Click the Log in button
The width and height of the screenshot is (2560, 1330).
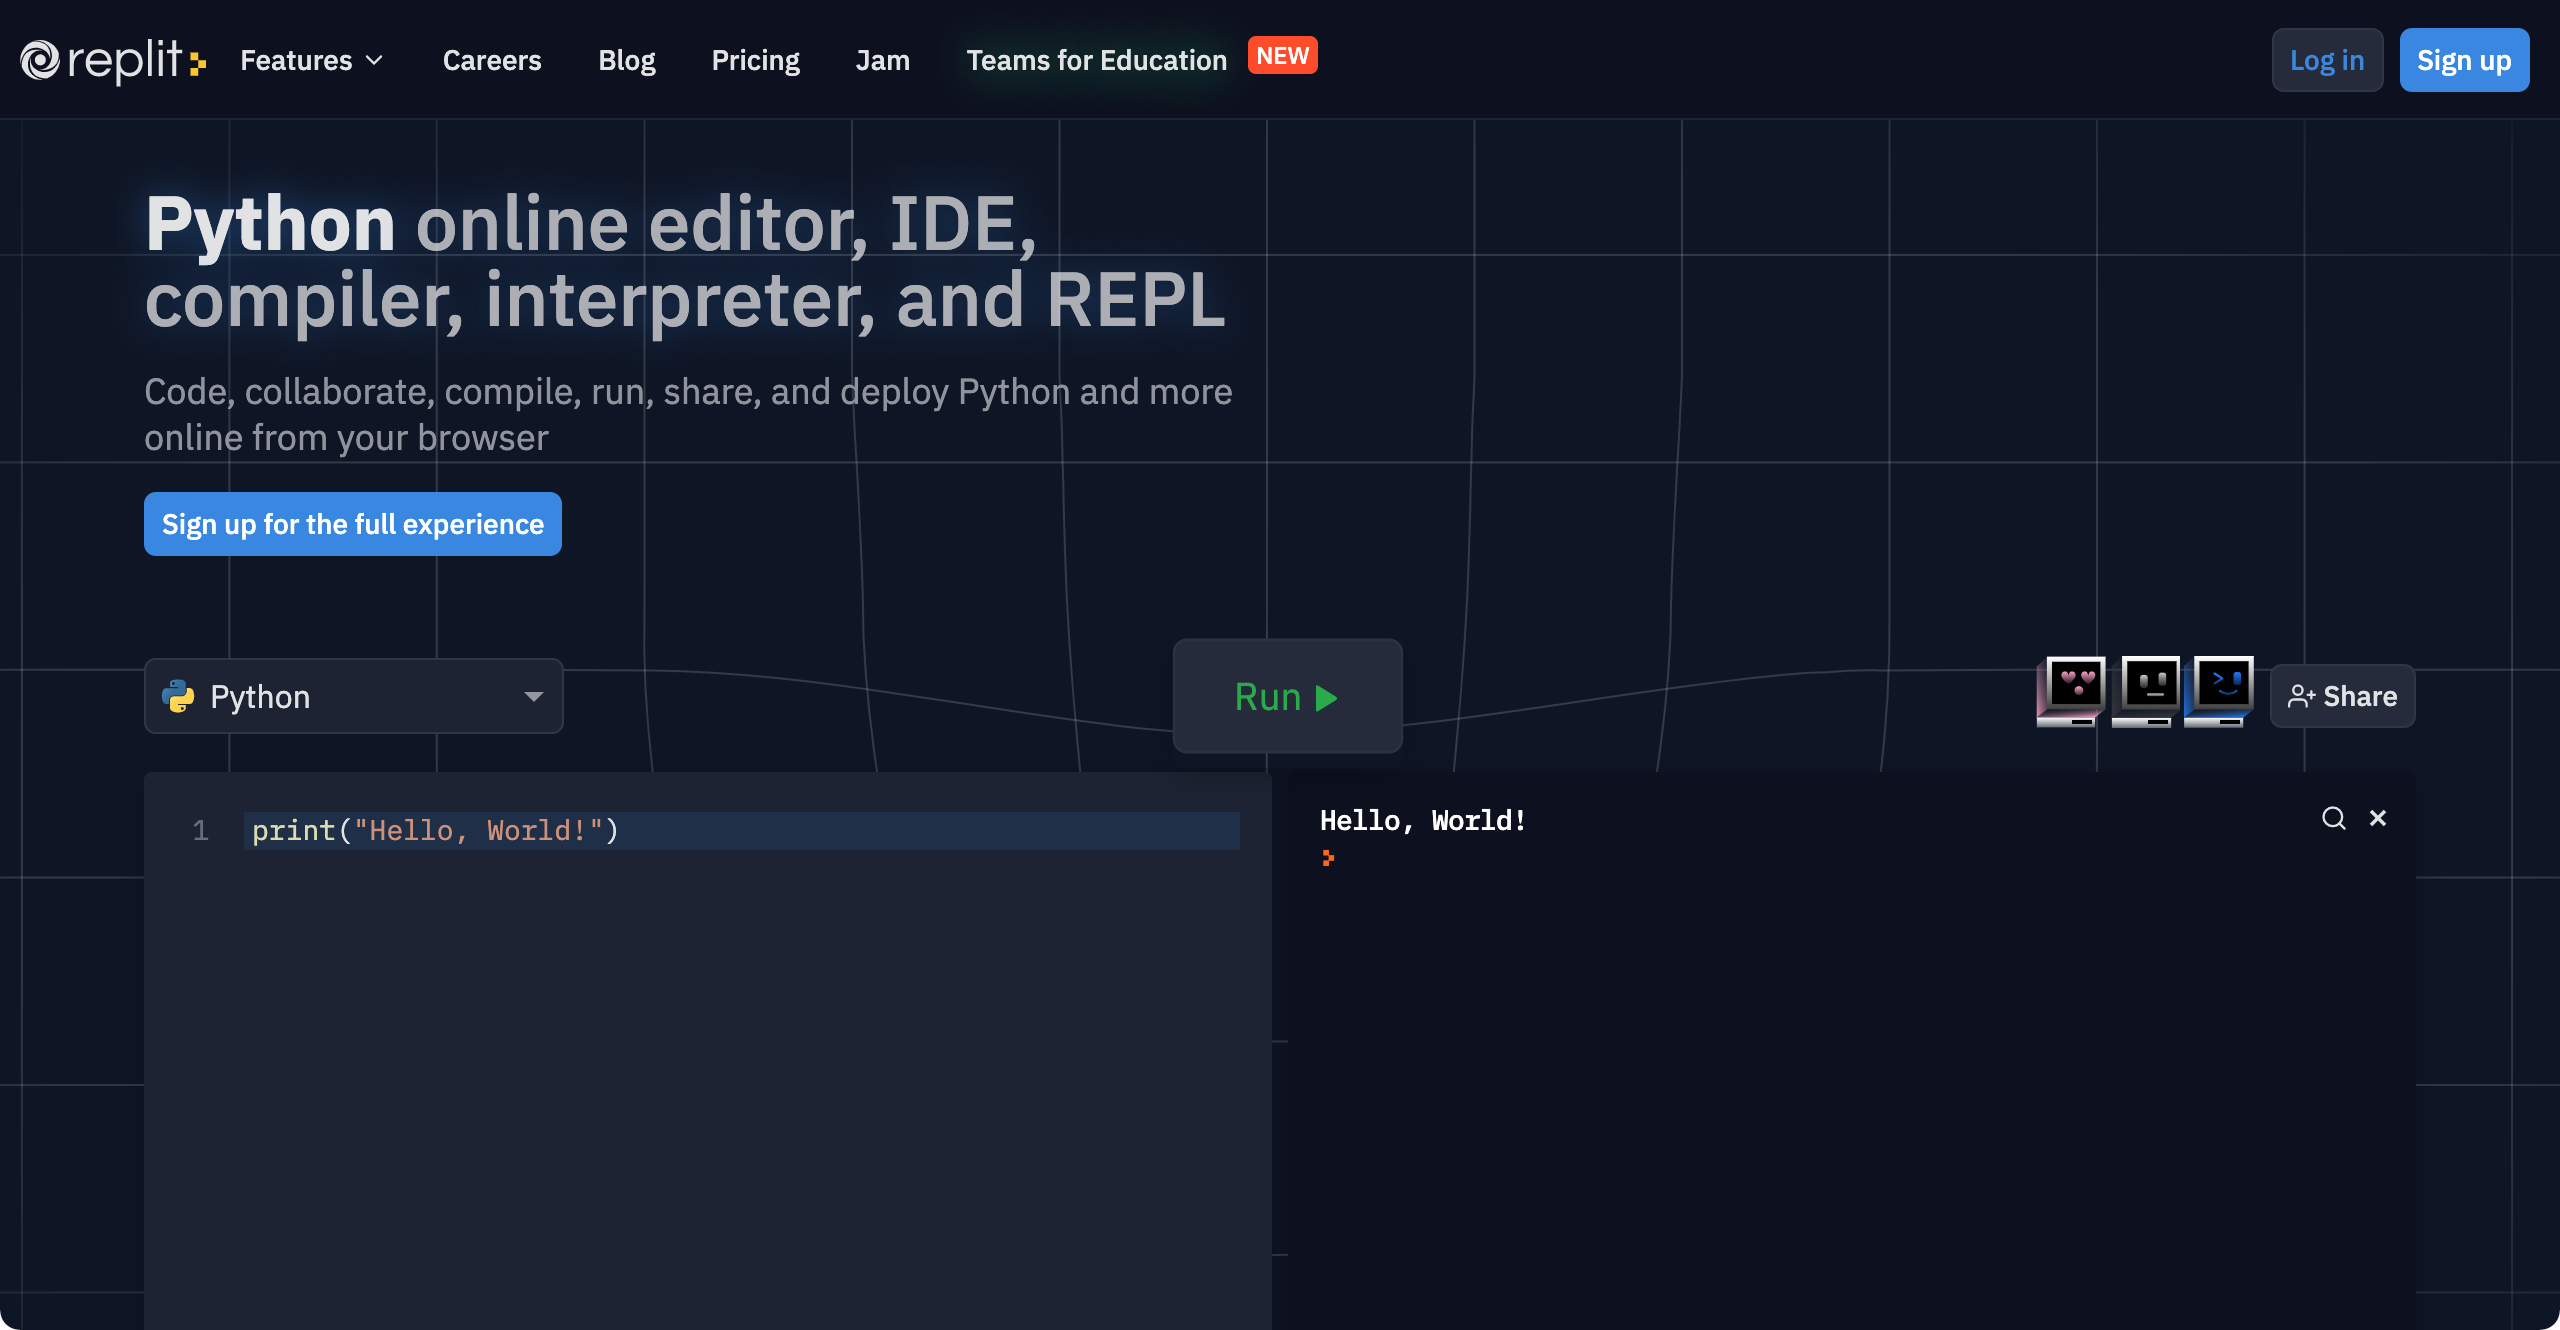[x=2327, y=61]
